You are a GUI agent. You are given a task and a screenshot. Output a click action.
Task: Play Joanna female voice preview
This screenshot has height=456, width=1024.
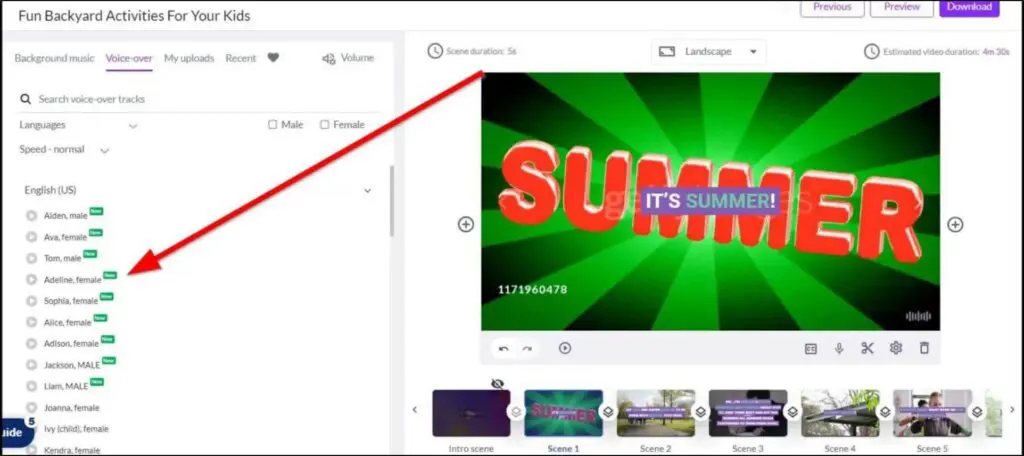click(x=31, y=407)
